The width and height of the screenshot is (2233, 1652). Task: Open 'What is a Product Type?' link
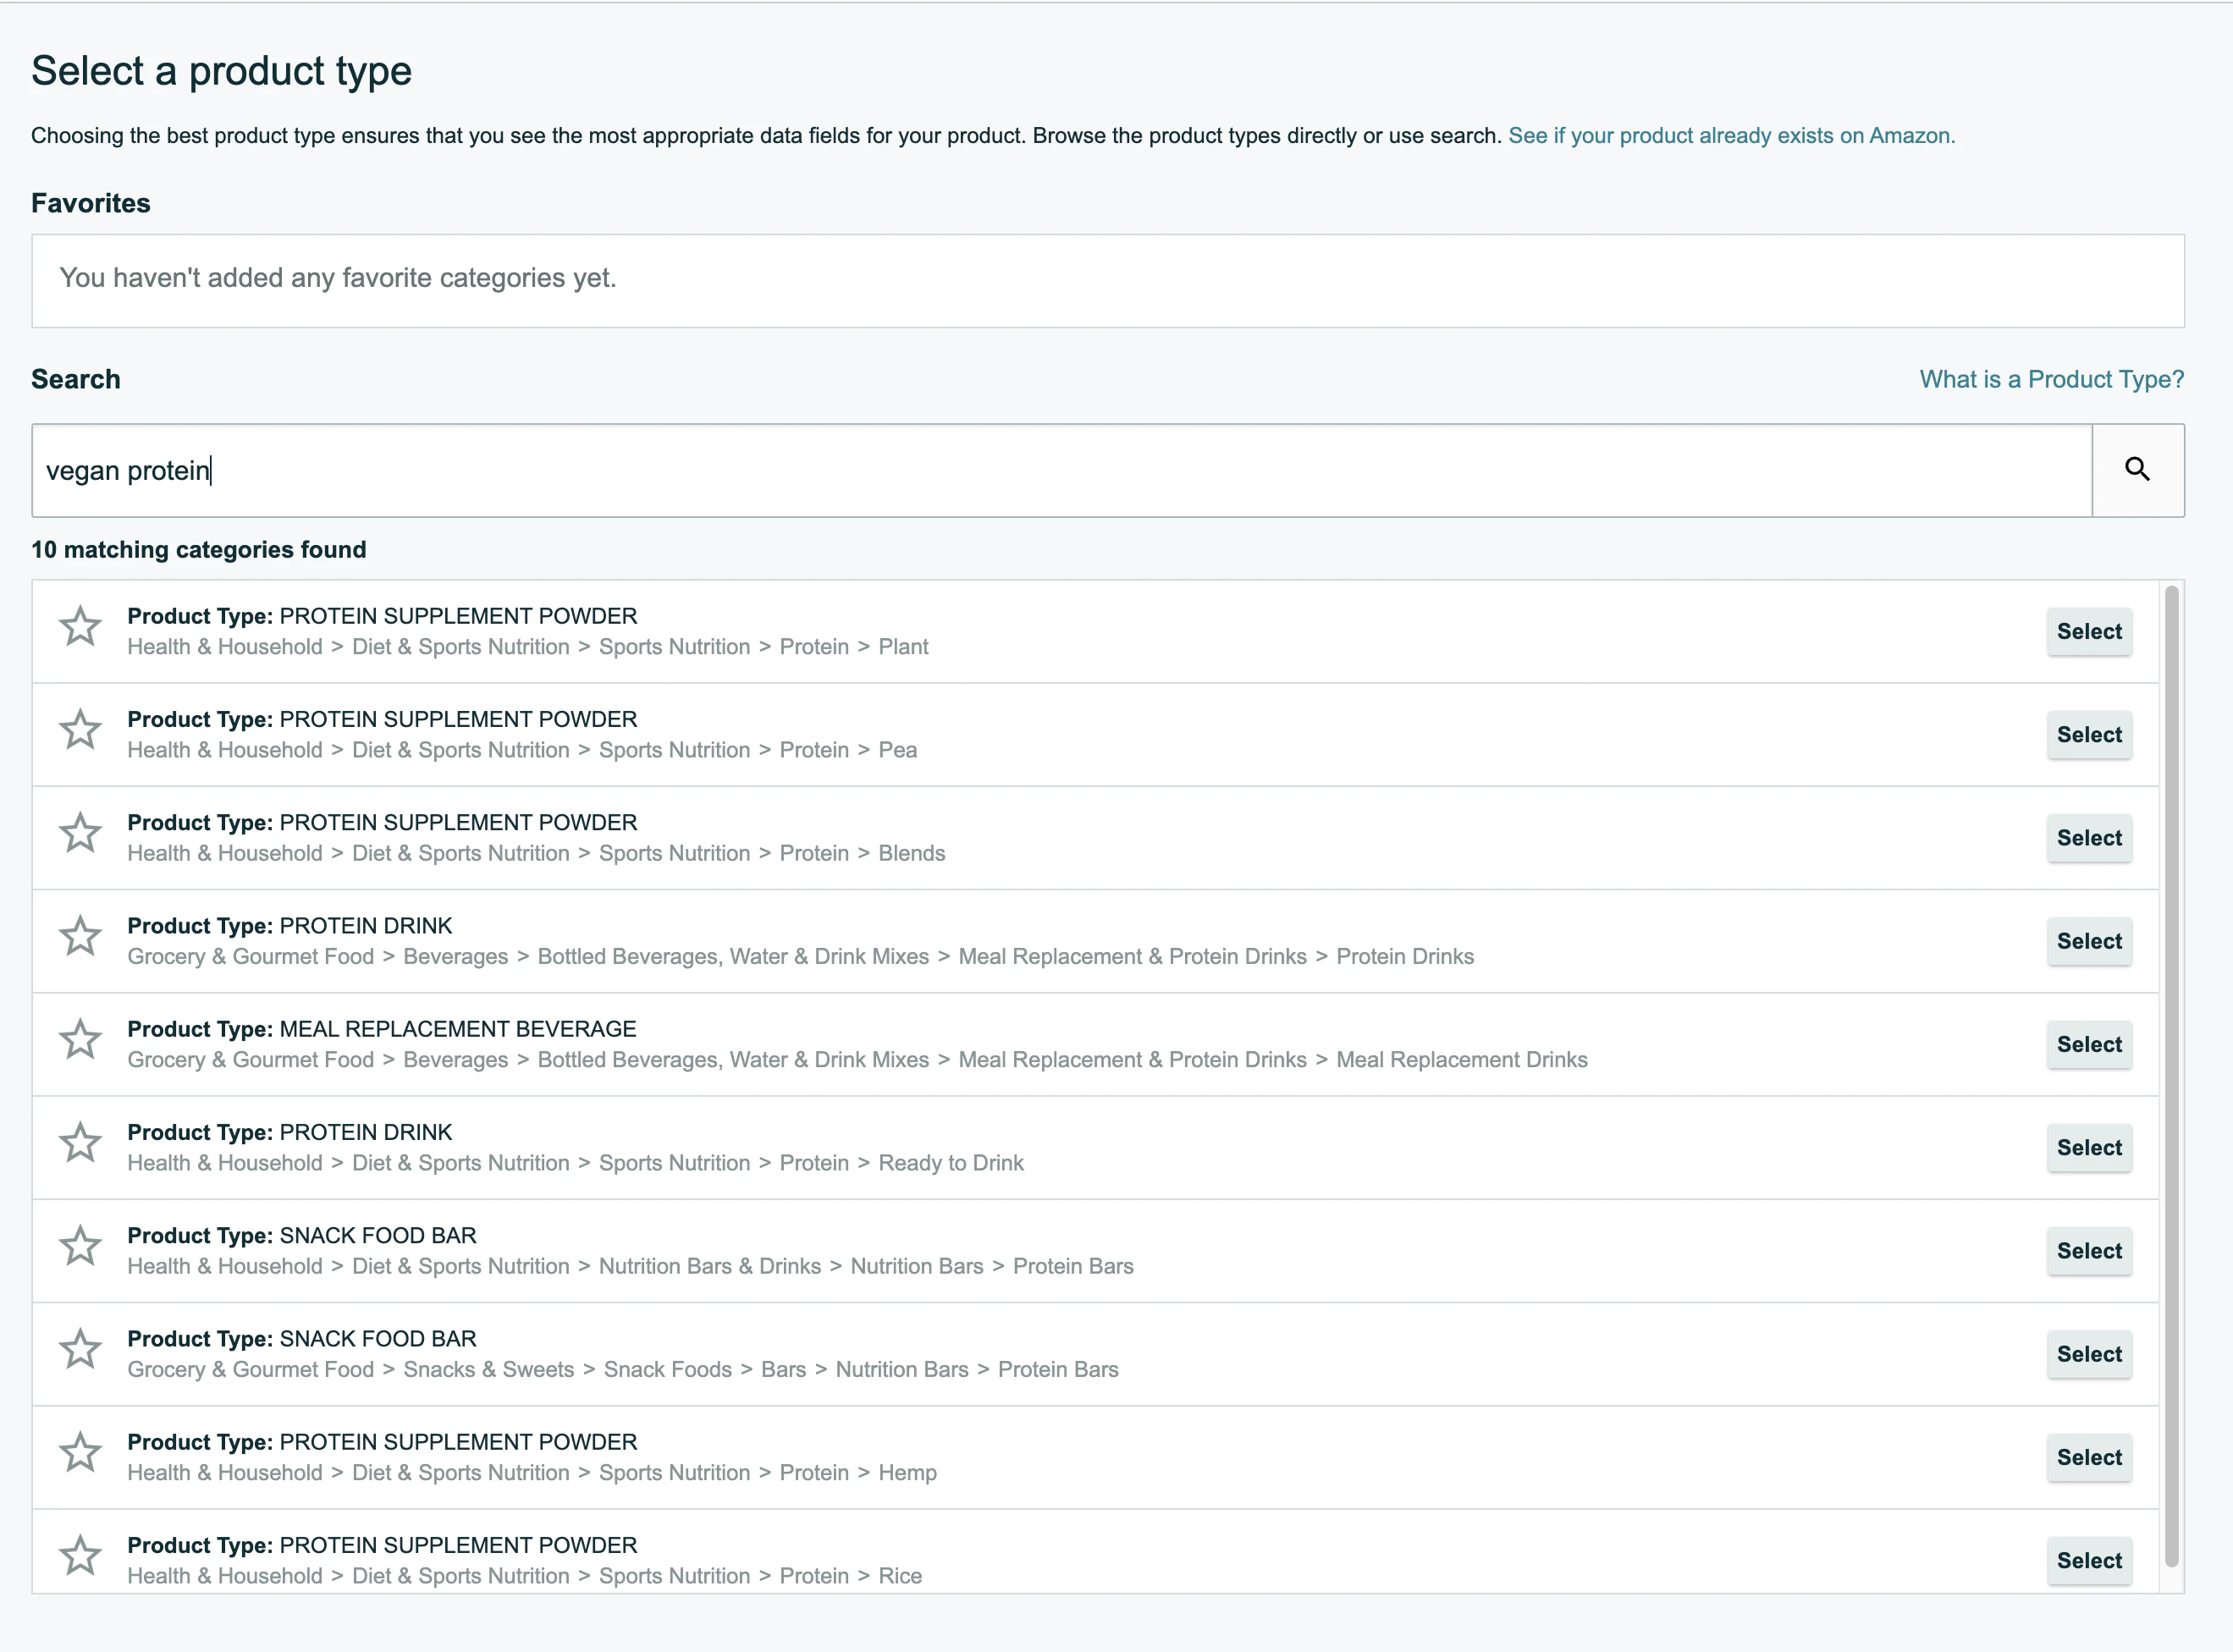click(2051, 379)
